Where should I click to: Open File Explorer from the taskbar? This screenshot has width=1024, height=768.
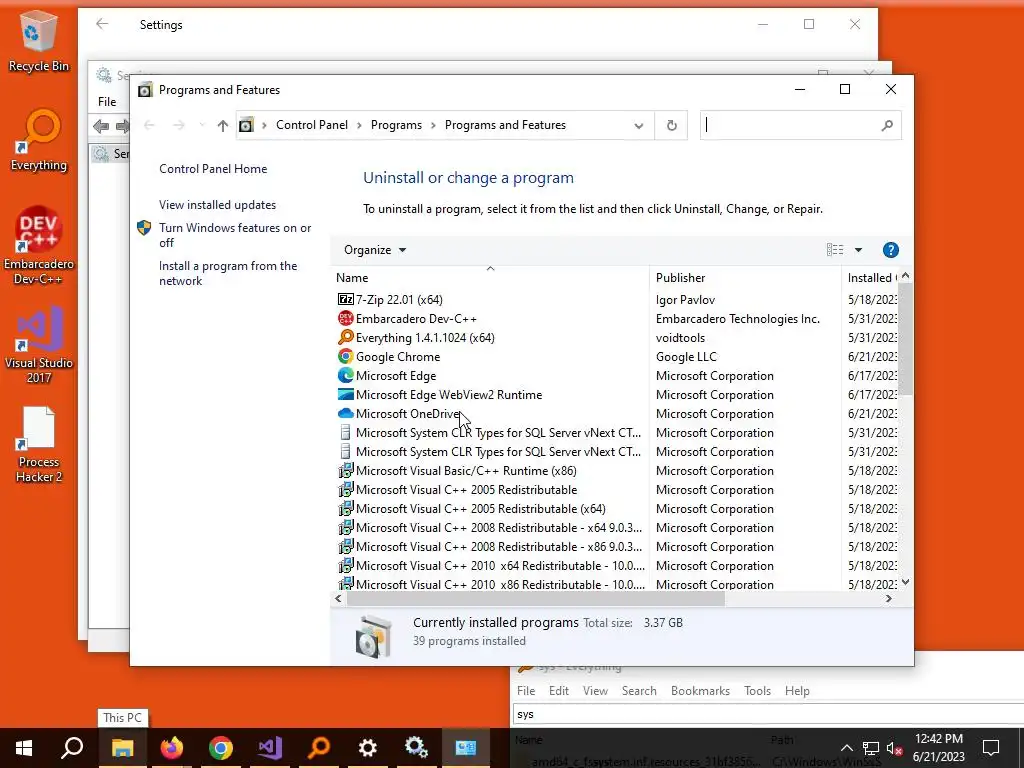point(122,748)
